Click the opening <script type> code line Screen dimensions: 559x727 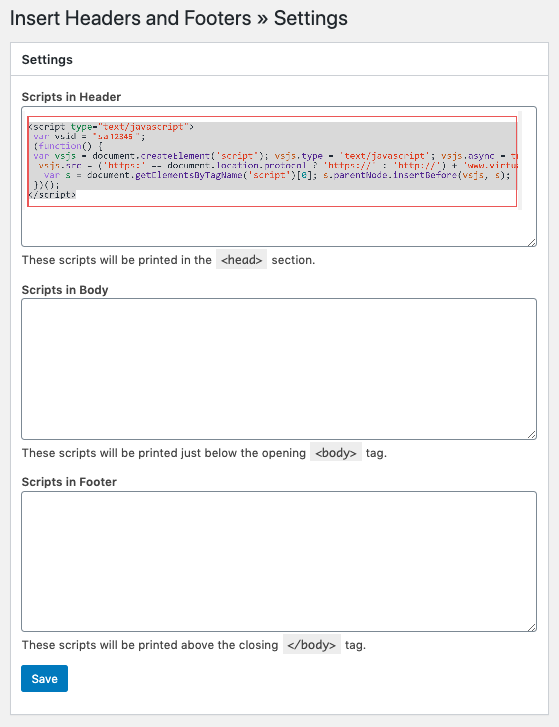pyautogui.click(x=111, y=127)
